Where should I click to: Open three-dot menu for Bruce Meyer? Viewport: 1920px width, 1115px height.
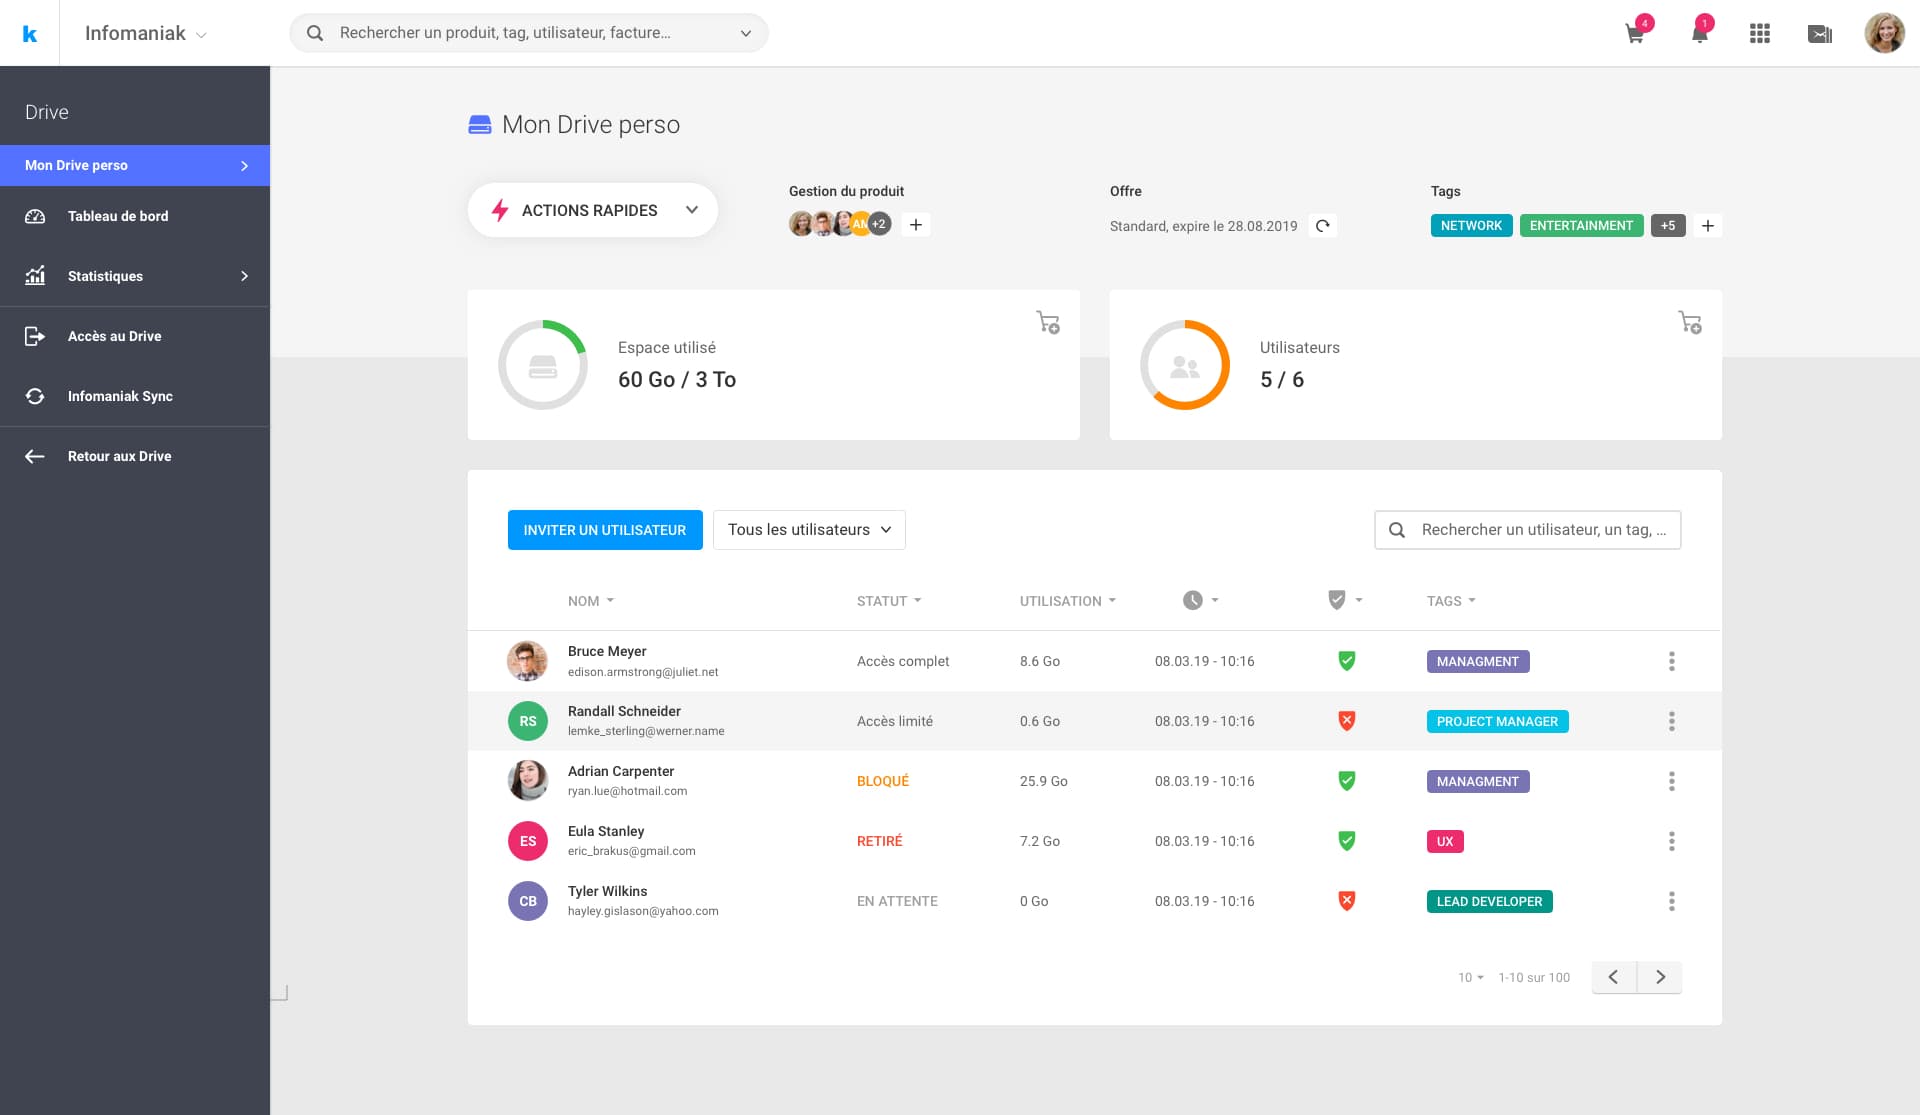click(x=1671, y=661)
